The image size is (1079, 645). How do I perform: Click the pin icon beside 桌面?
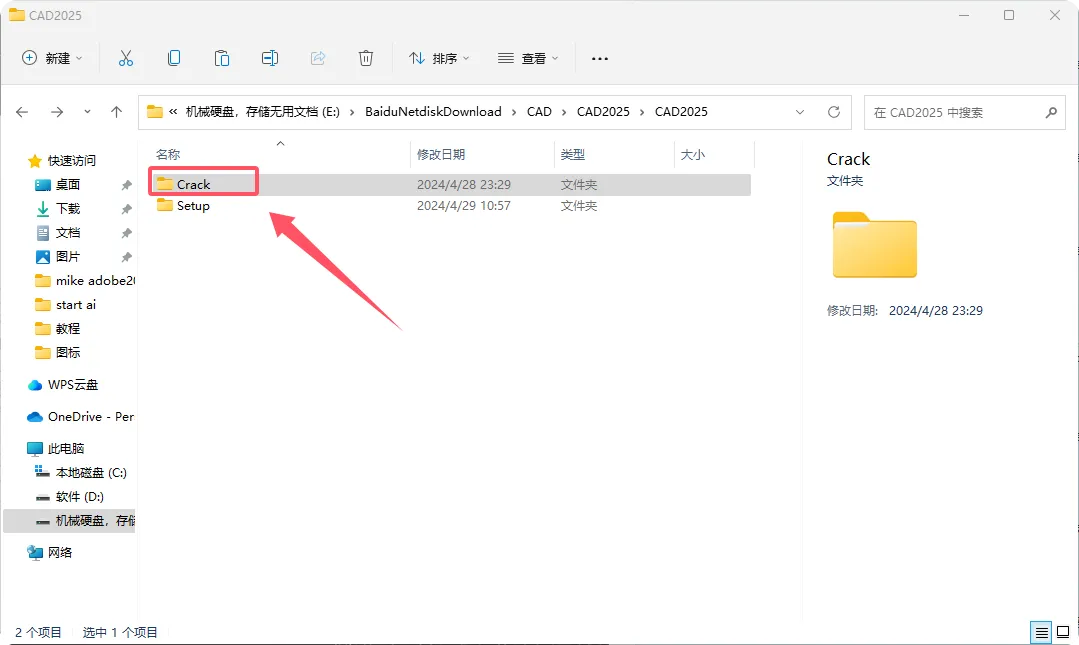[x=127, y=185]
